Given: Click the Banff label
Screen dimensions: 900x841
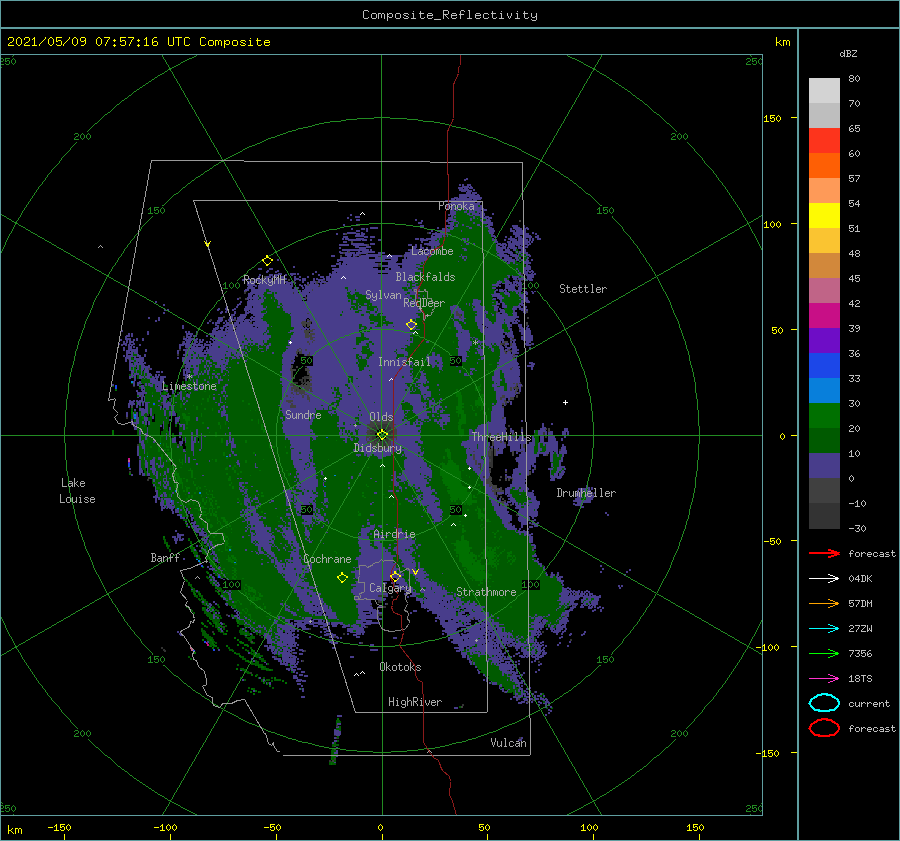Looking at the screenshot, I should [165, 558].
